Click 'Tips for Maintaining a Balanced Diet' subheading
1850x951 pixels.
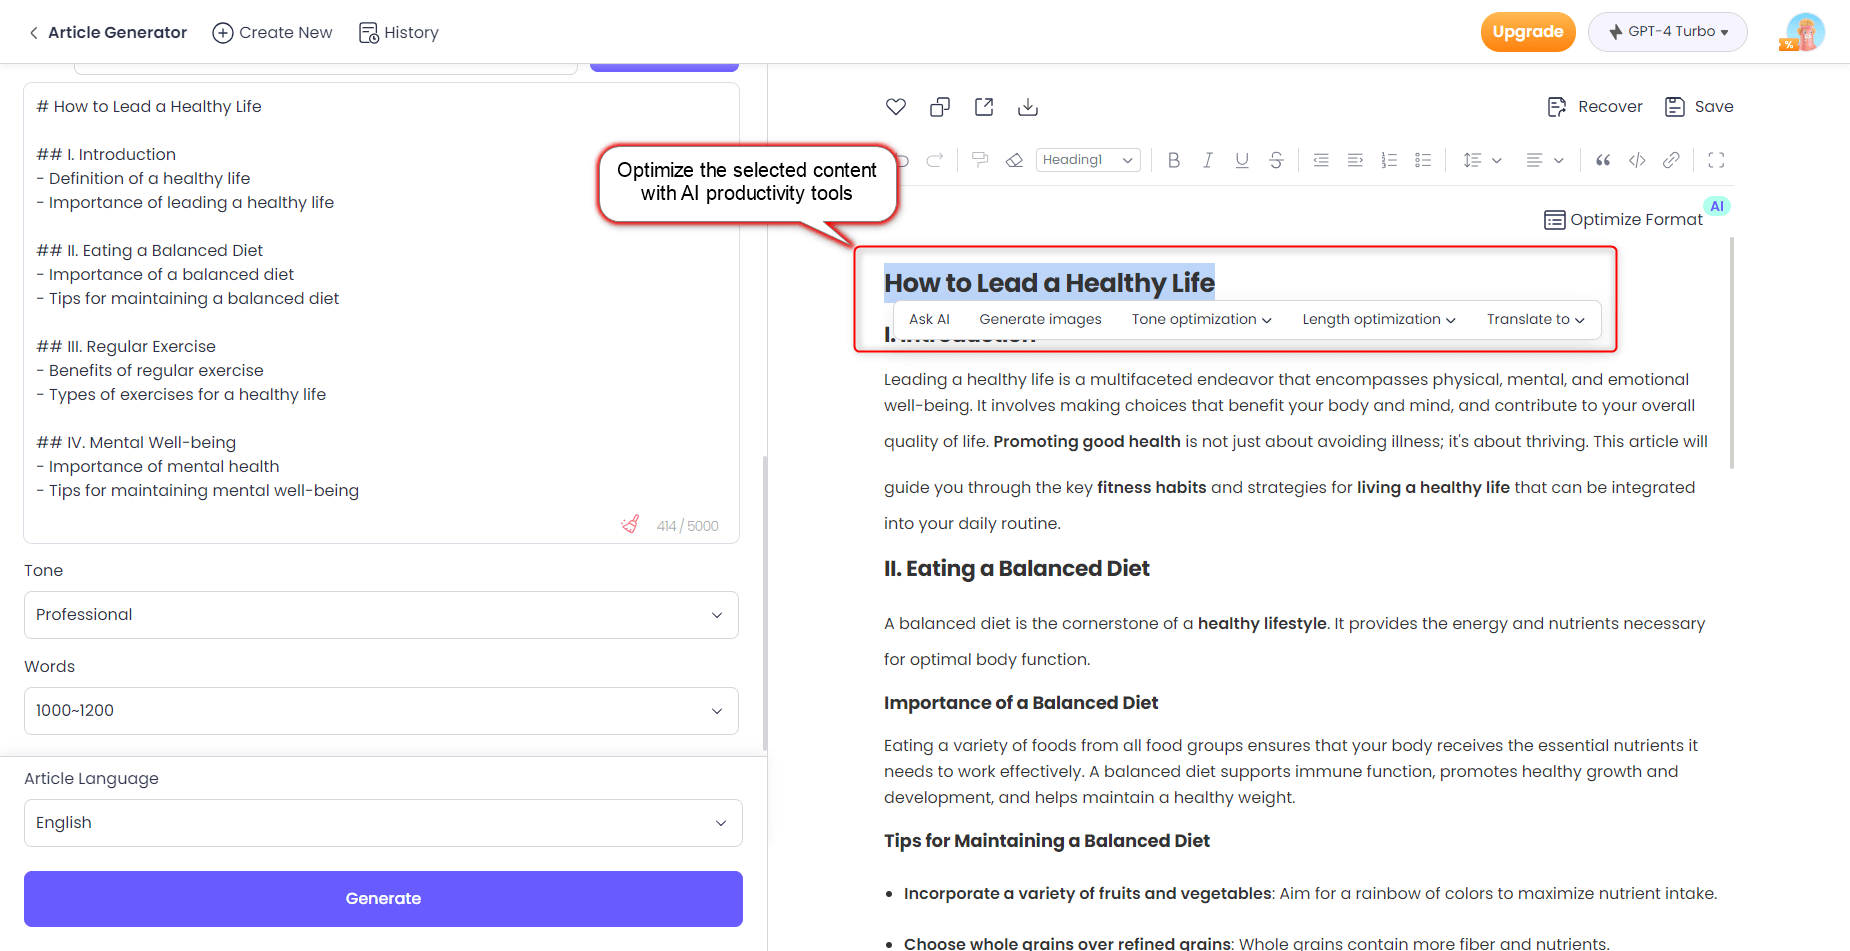[x=1046, y=841]
